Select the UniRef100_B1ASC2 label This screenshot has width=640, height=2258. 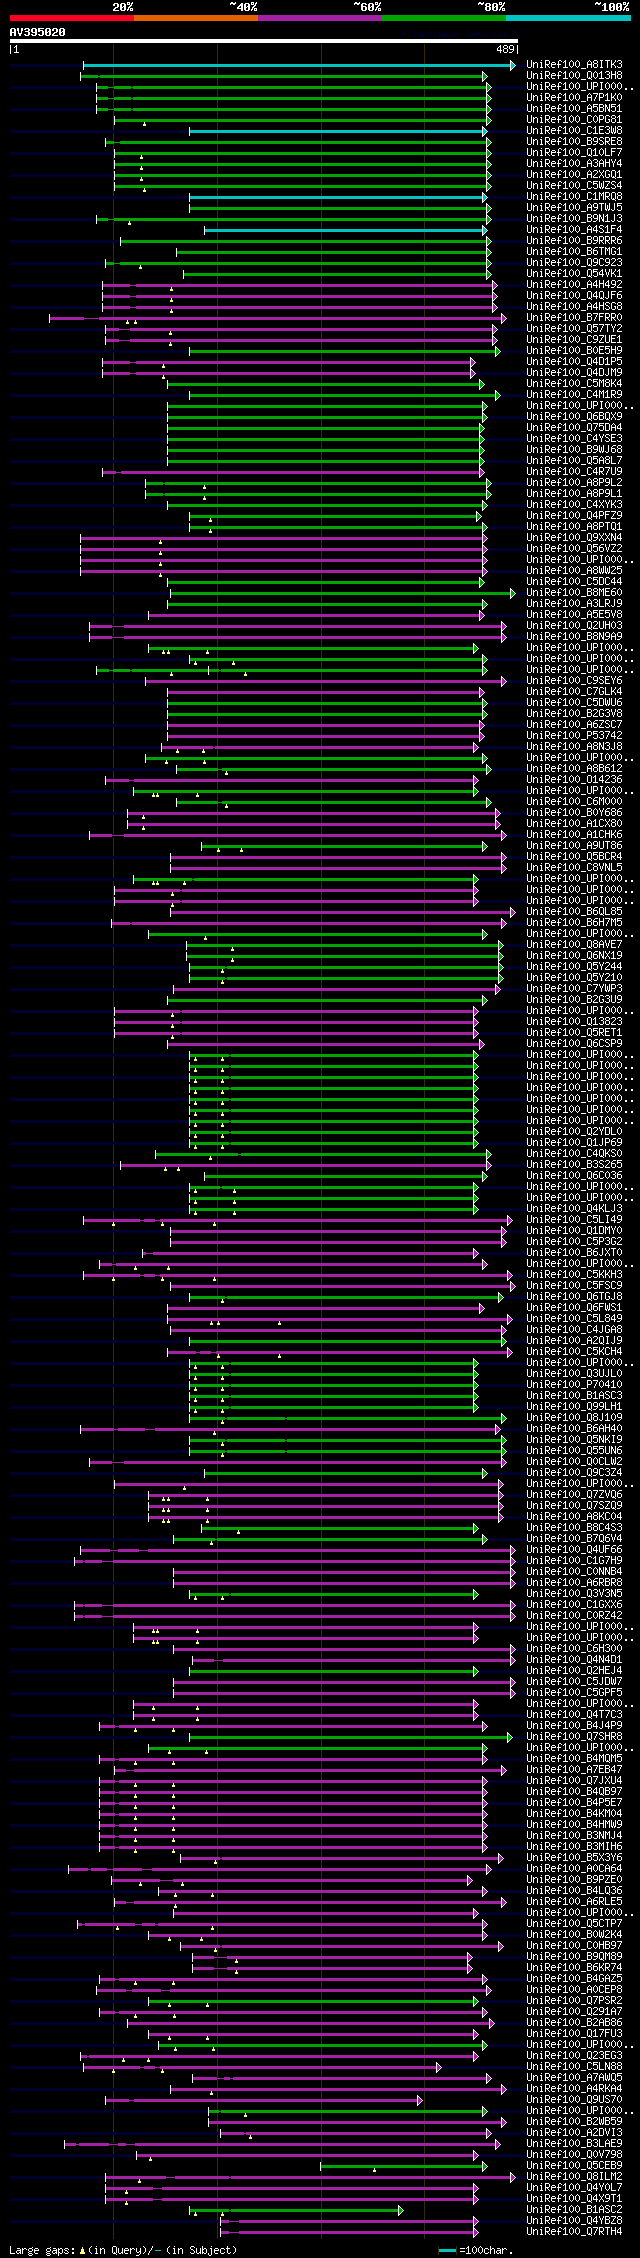click(x=574, y=2210)
